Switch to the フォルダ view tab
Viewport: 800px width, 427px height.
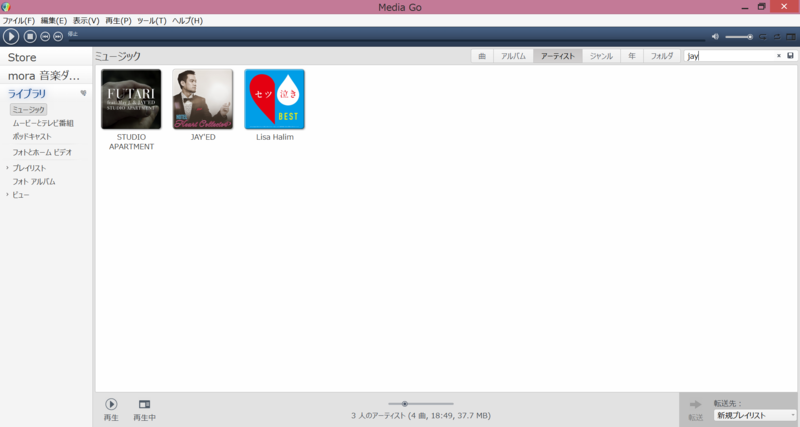(x=662, y=56)
